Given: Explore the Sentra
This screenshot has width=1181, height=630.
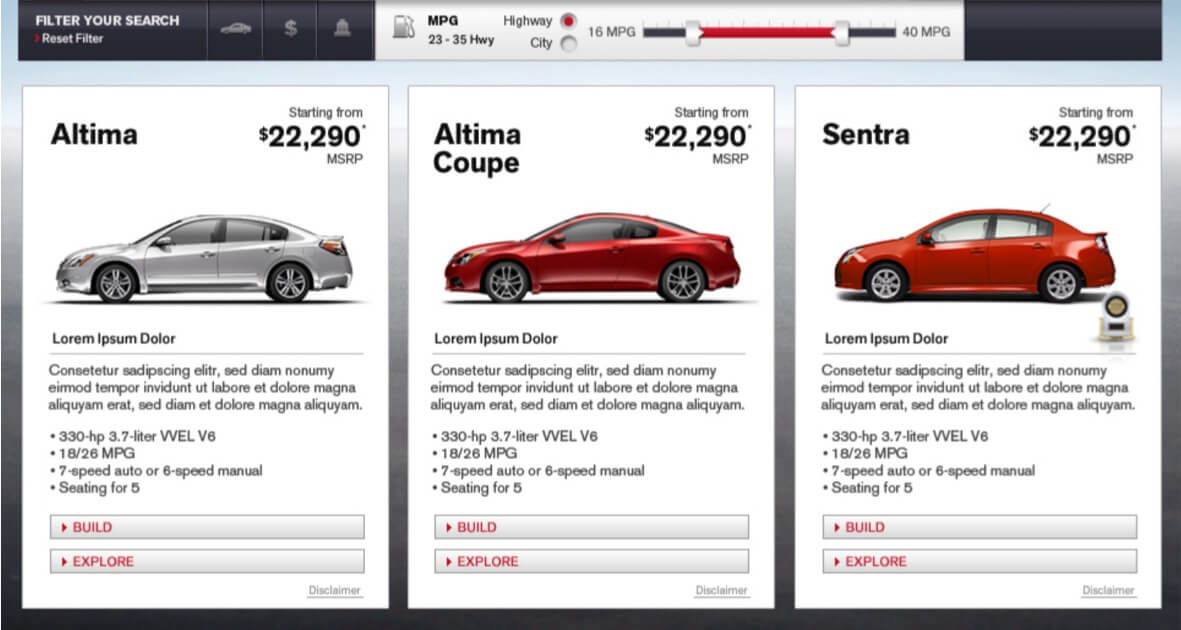Looking at the screenshot, I should click(979, 561).
